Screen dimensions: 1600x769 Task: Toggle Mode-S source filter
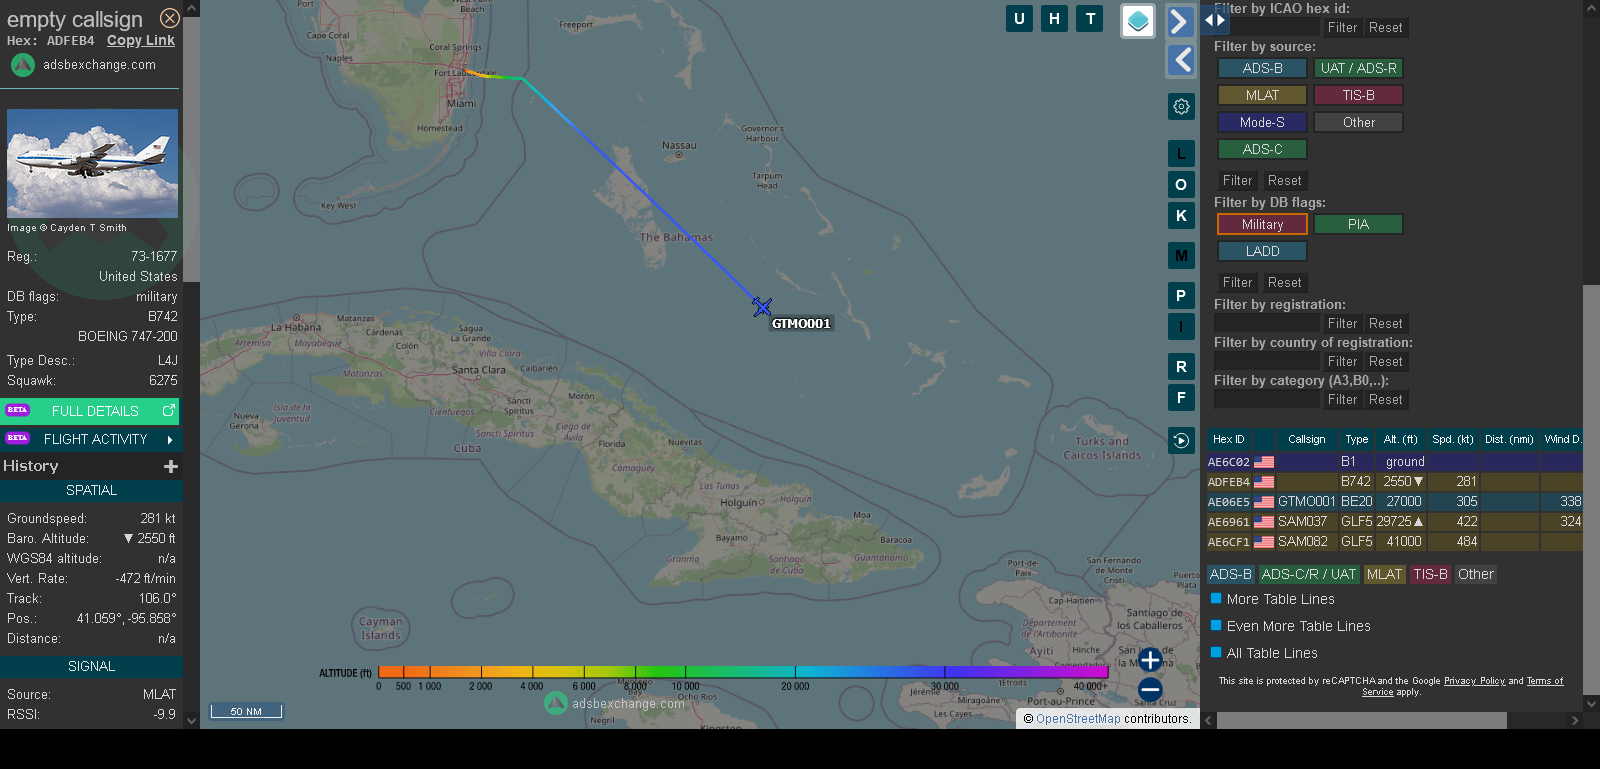tap(1262, 122)
